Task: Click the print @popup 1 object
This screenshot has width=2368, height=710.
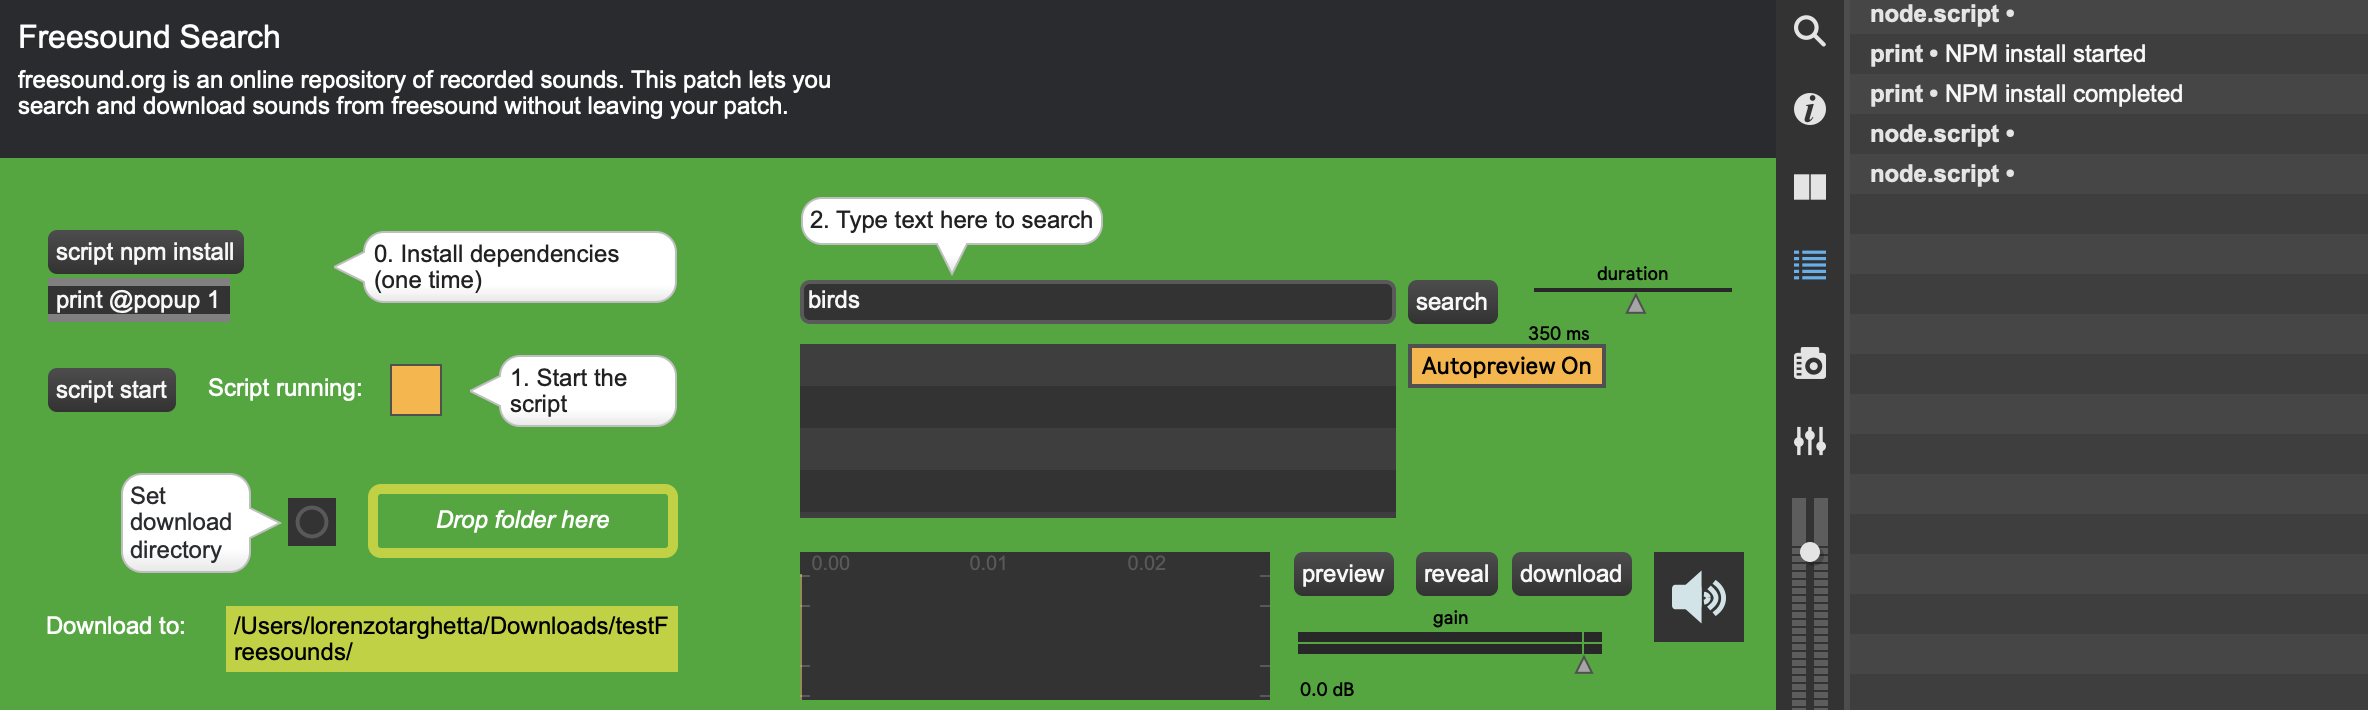Action: click(139, 300)
